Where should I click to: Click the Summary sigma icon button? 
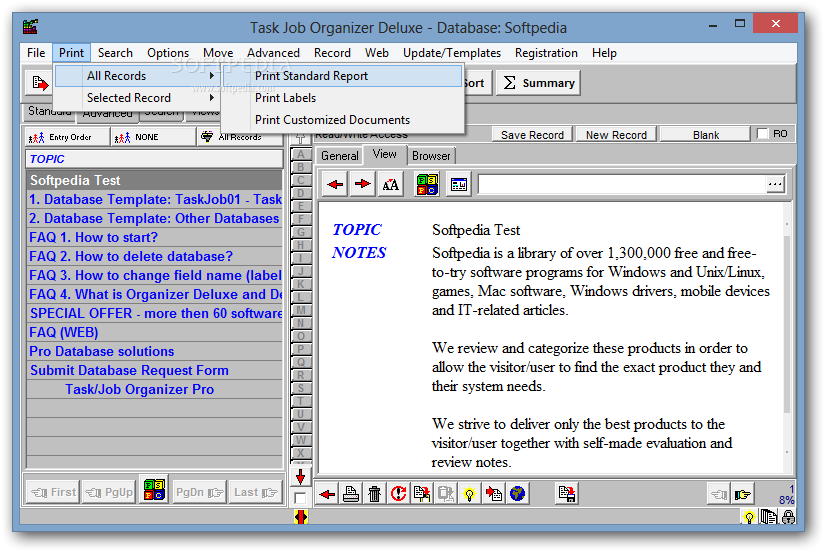538,83
